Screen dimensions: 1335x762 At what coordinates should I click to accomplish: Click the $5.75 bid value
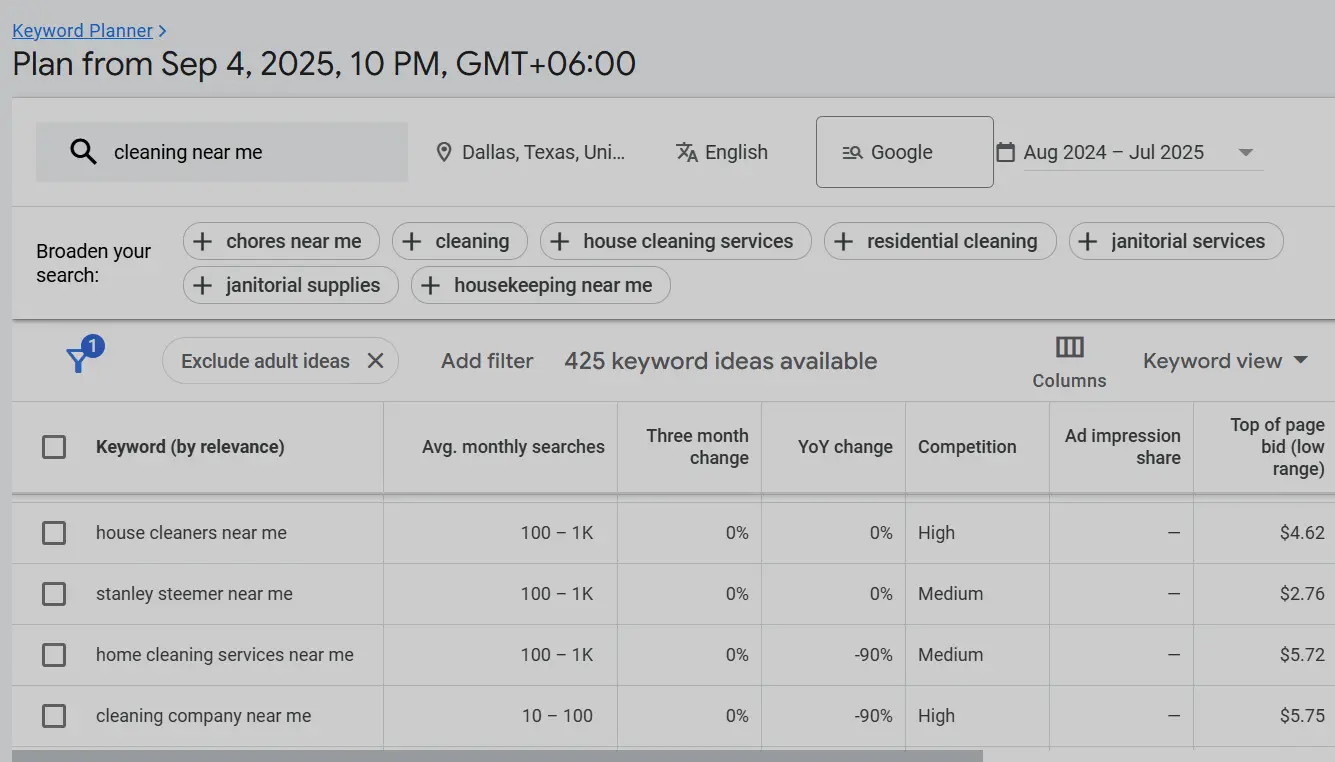pyautogui.click(x=1302, y=716)
